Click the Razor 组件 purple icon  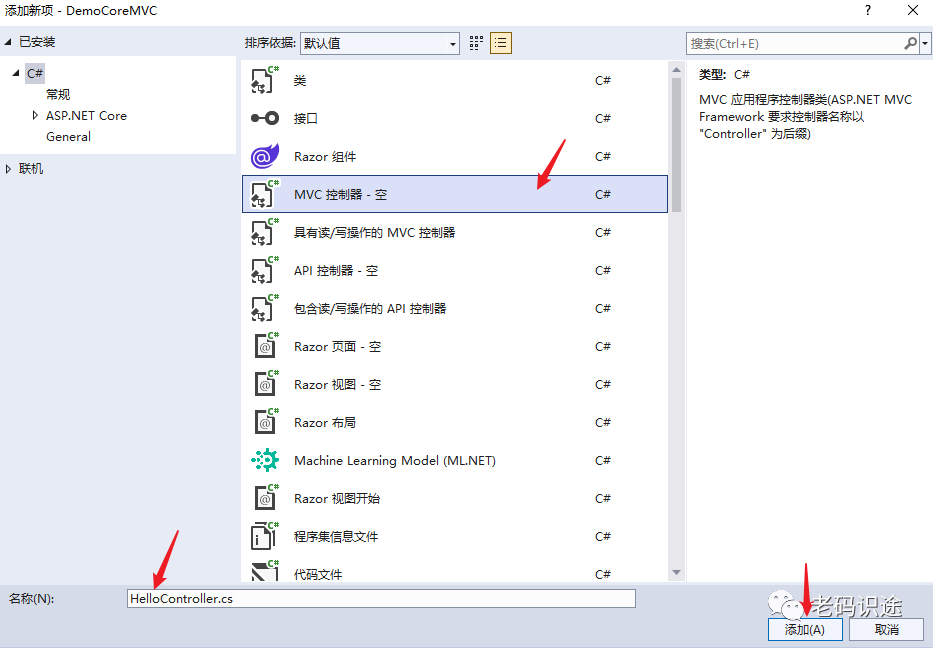click(x=265, y=156)
